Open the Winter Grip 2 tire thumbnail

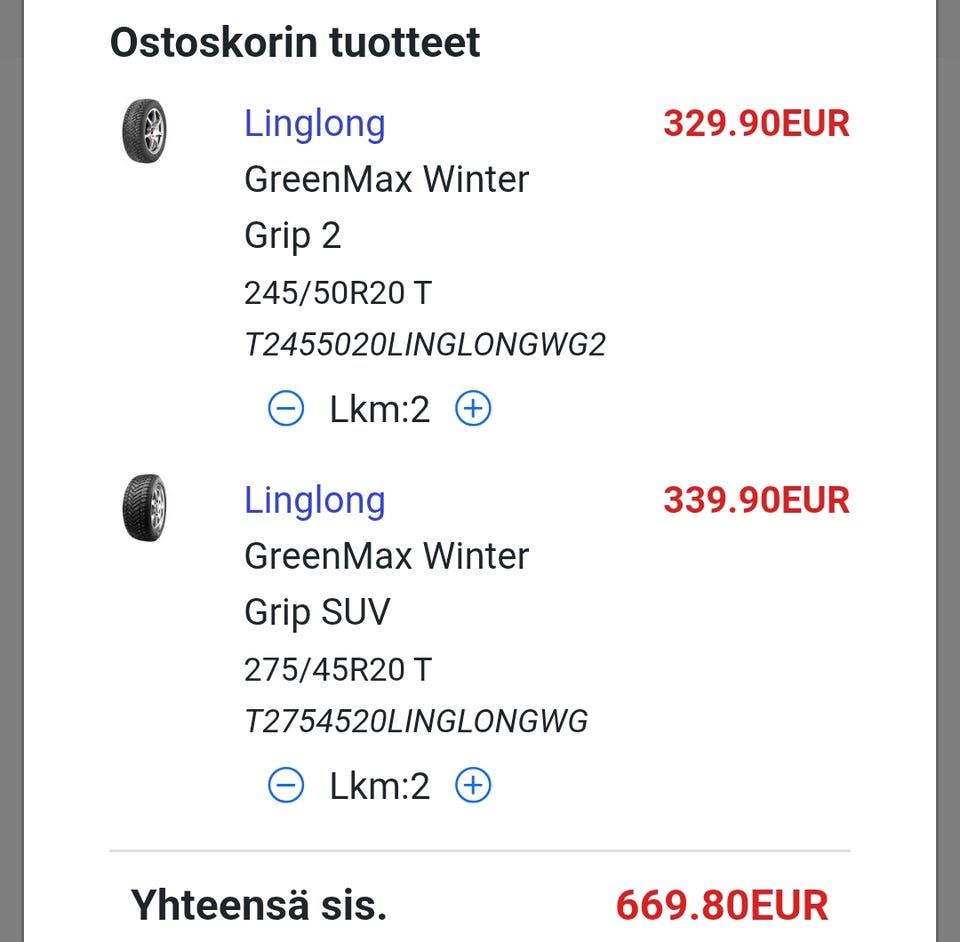(144, 131)
